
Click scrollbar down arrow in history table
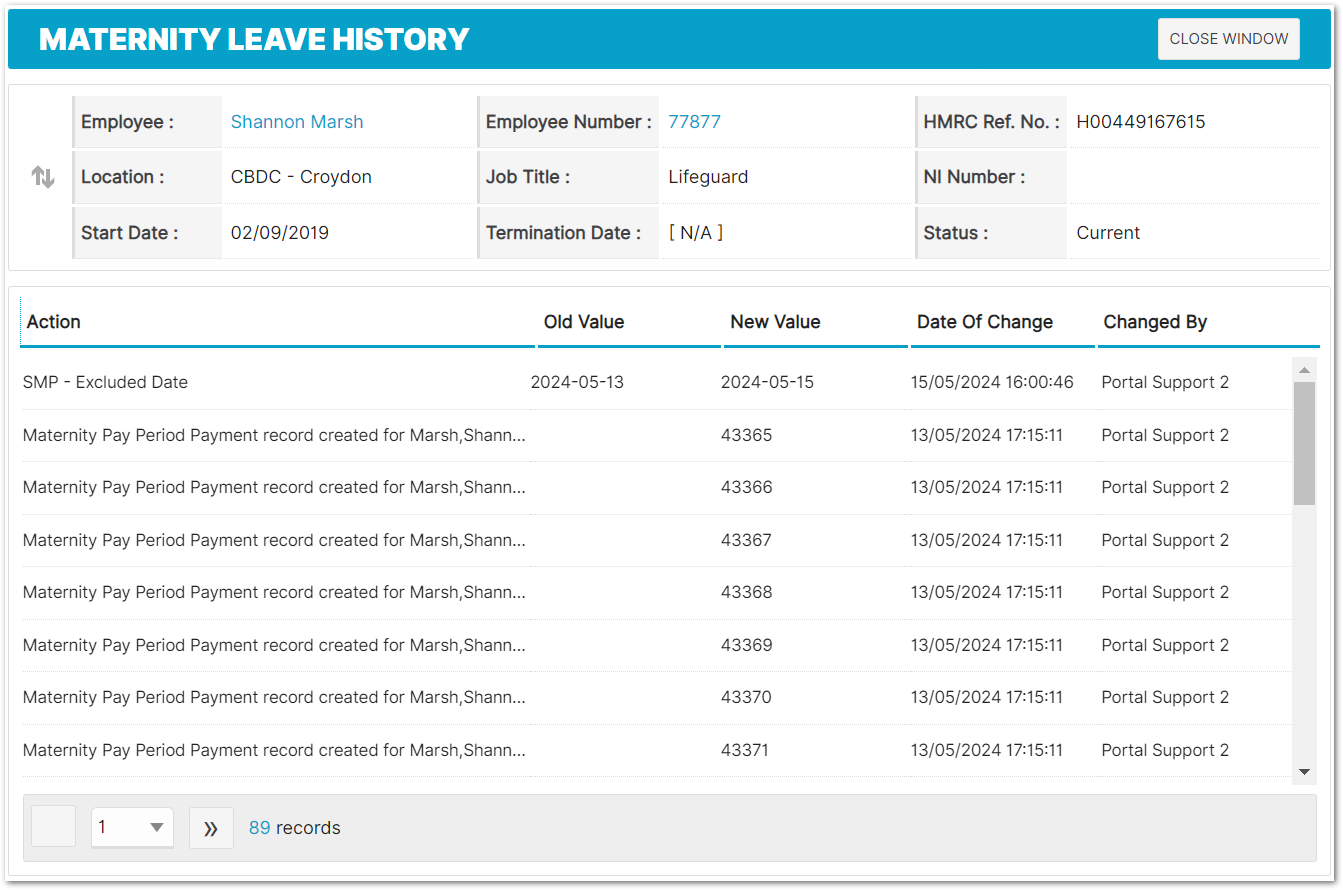point(1304,772)
